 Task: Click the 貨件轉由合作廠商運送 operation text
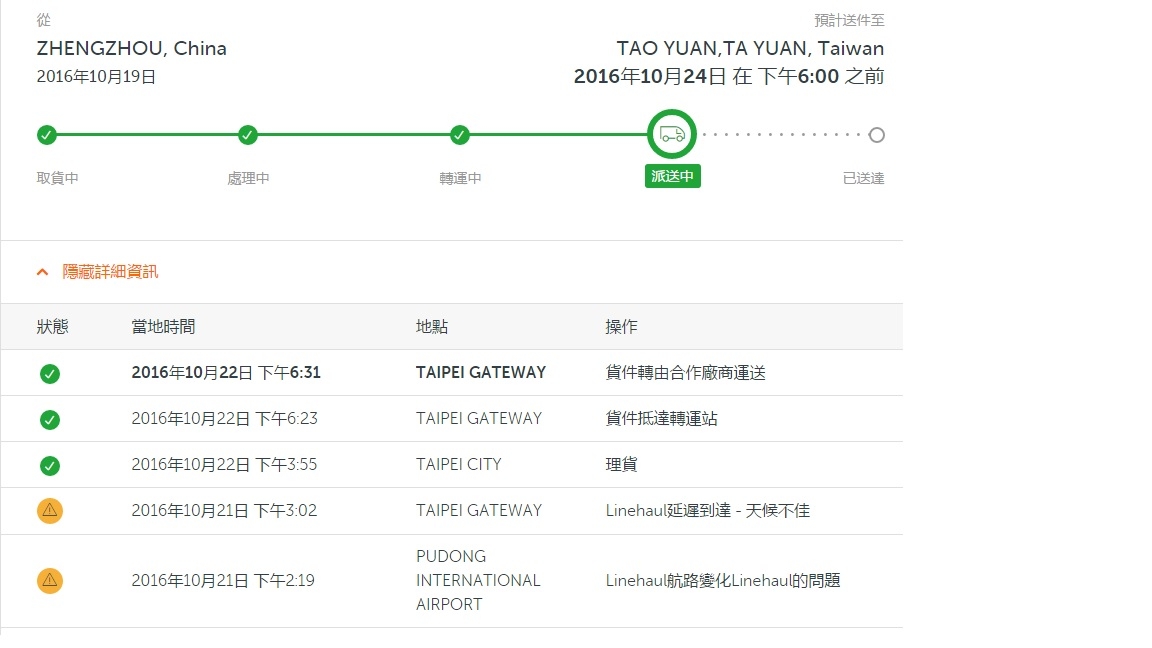[685, 373]
